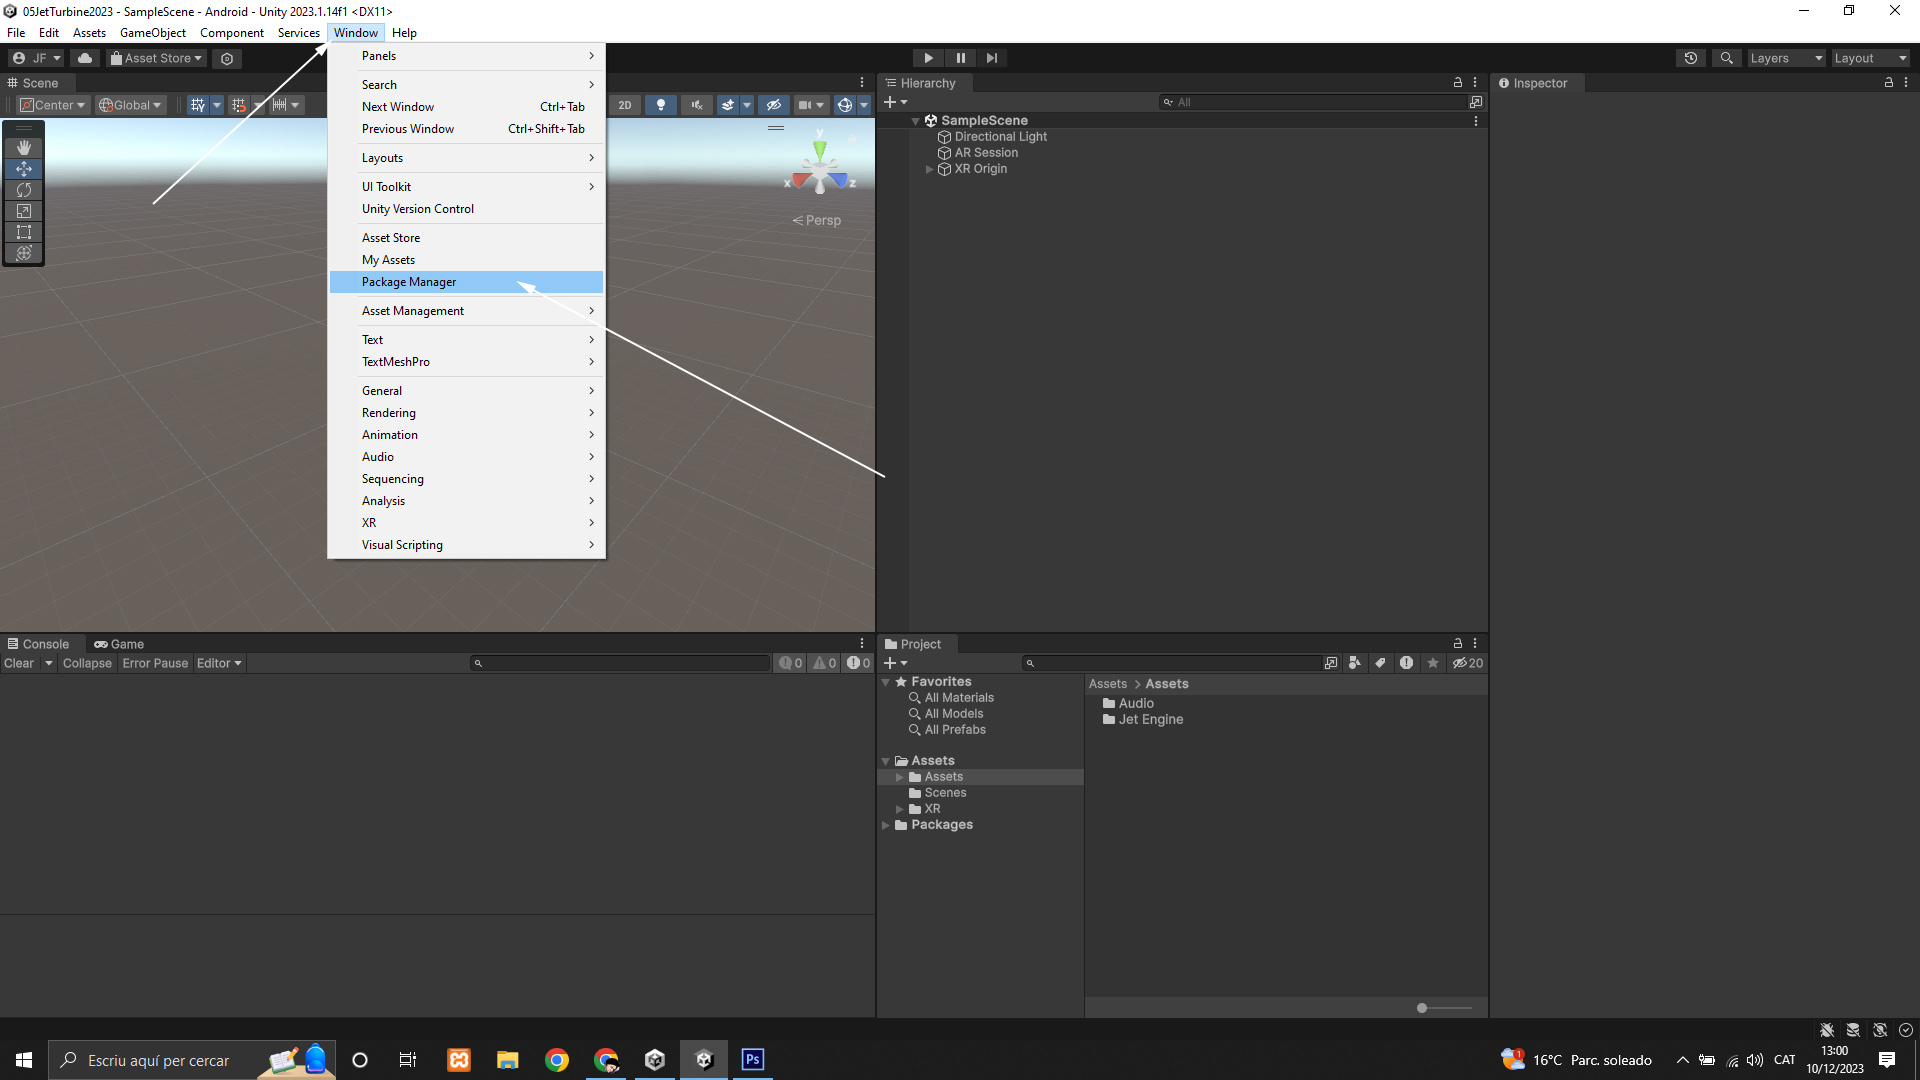Select the Scale tool
Image resolution: width=1920 pixels, height=1080 pixels.
[x=24, y=211]
